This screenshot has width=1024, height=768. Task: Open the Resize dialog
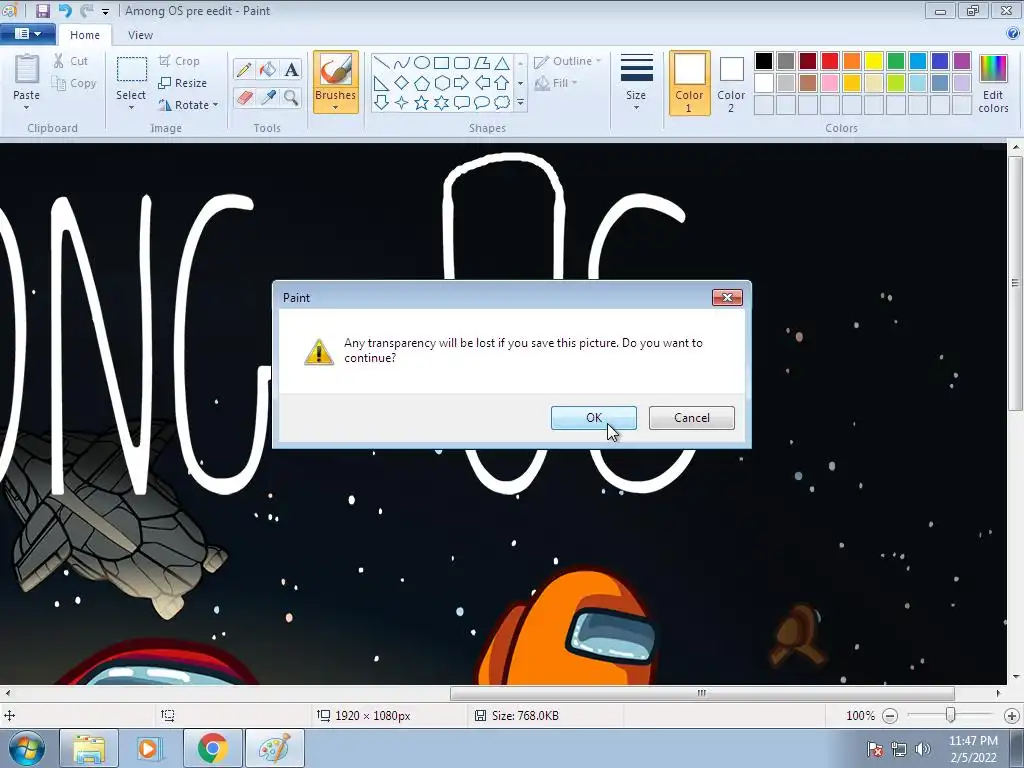(x=182, y=83)
